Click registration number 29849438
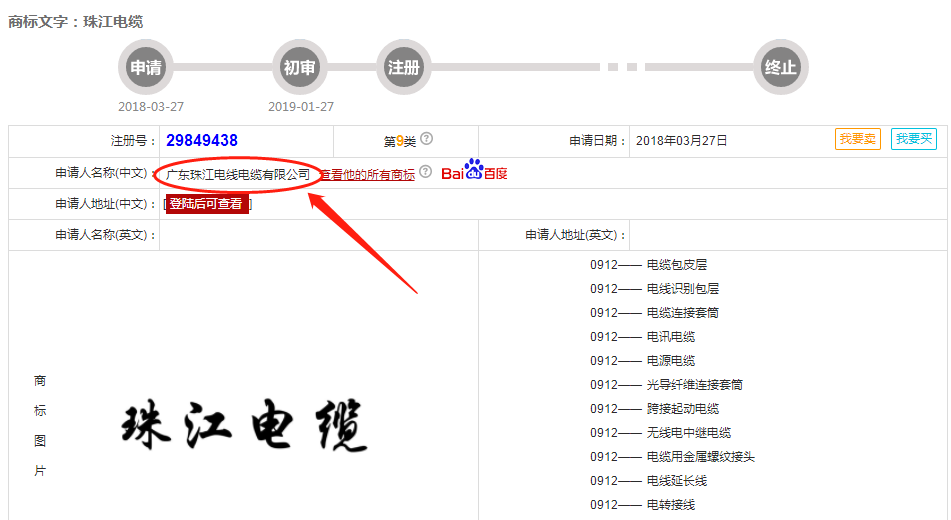 click(x=202, y=140)
